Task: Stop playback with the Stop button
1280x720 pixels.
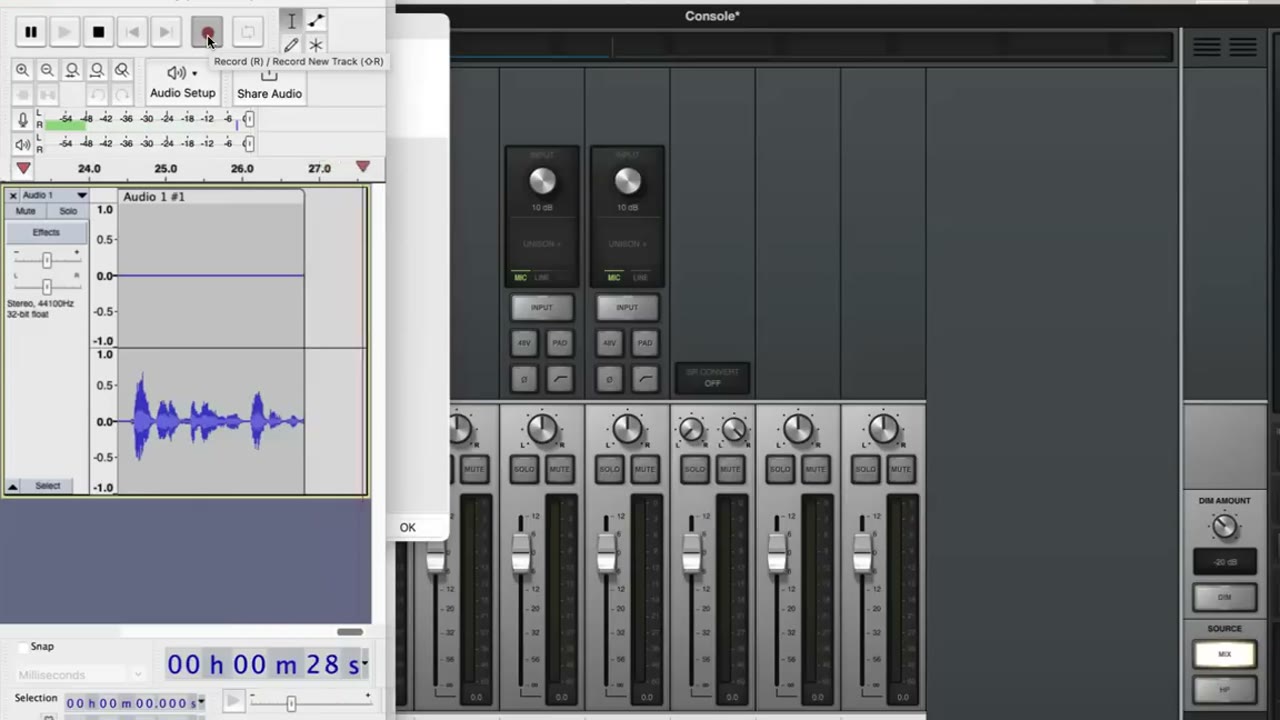Action: [x=98, y=32]
